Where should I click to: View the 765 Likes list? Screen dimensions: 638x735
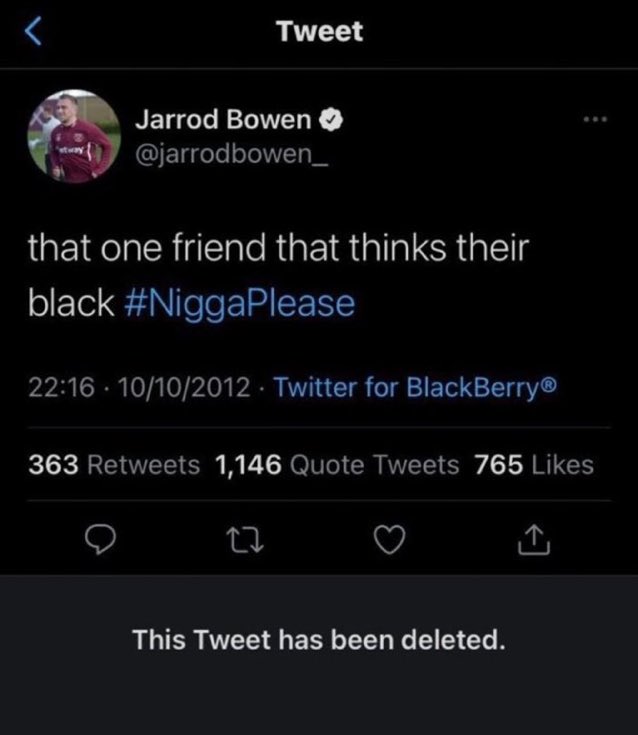click(534, 465)
